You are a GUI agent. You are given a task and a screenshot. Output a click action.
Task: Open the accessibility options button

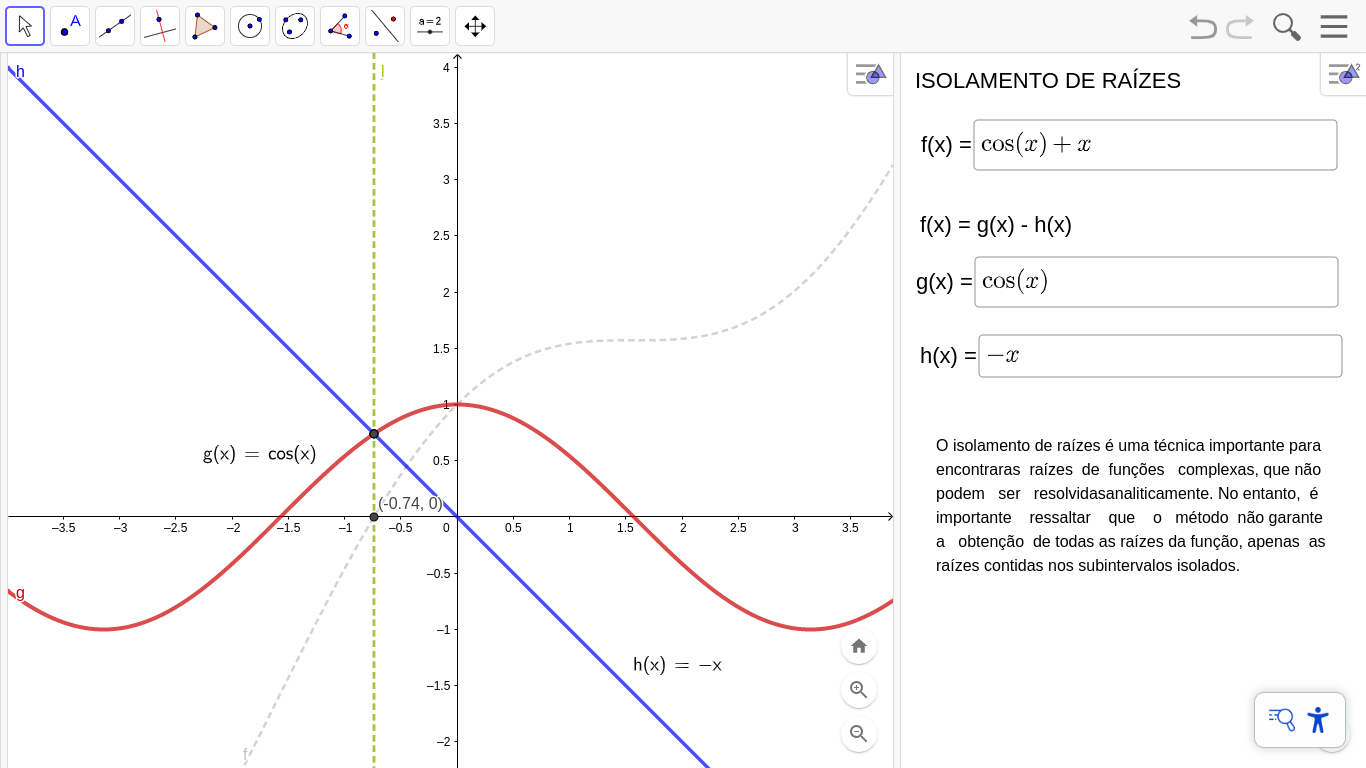coord(1318,720)
